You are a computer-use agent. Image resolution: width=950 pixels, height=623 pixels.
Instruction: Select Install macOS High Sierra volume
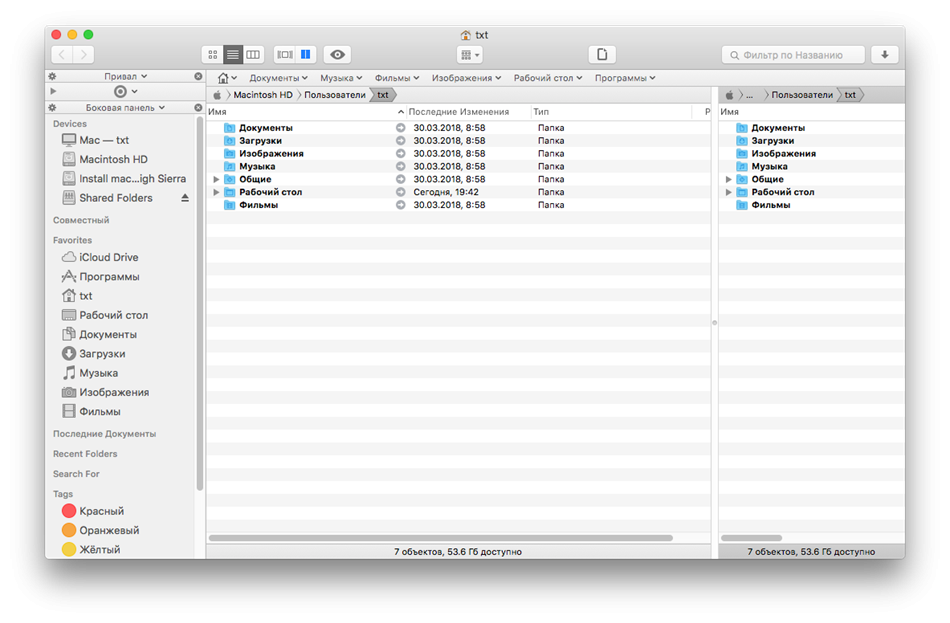click(x=124, y=179)
